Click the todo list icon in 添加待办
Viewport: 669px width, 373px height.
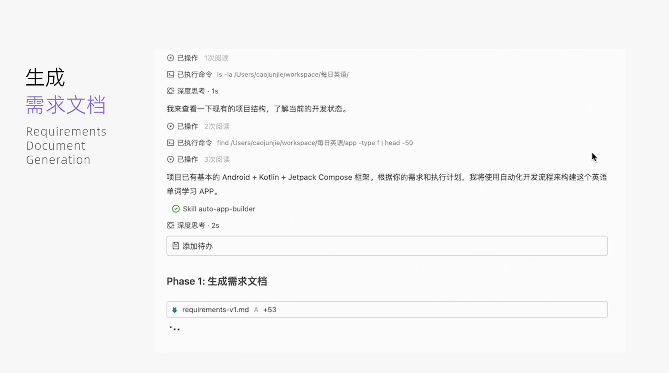(175, 246)
